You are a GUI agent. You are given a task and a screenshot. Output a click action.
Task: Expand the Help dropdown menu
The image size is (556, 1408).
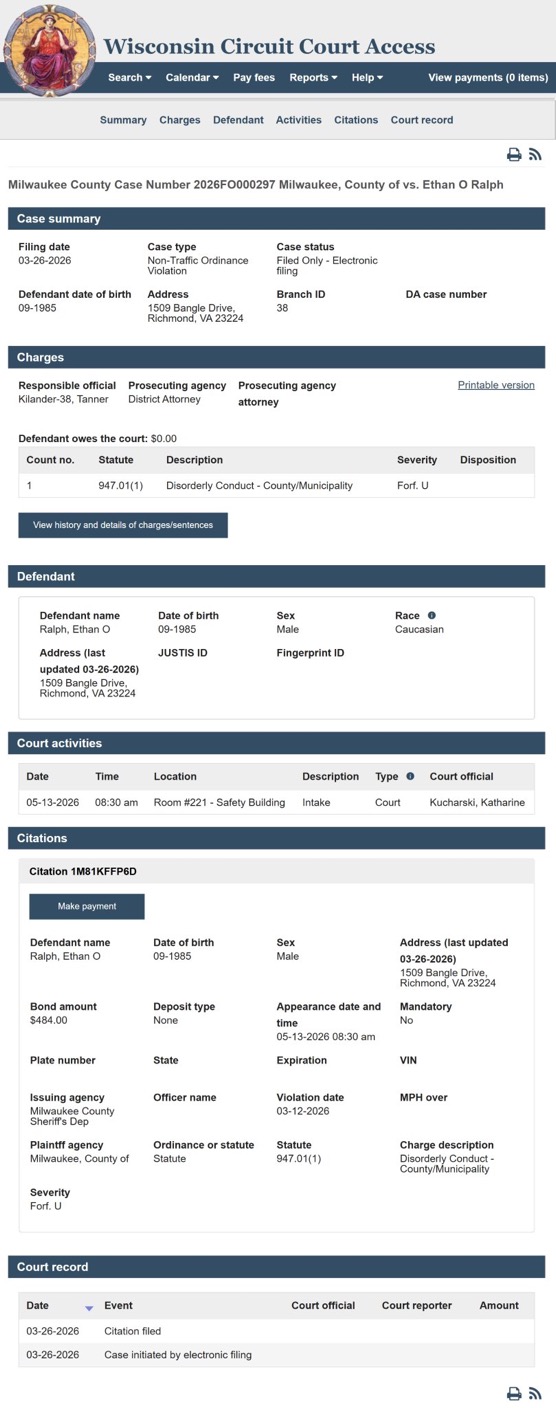point(367,77)
